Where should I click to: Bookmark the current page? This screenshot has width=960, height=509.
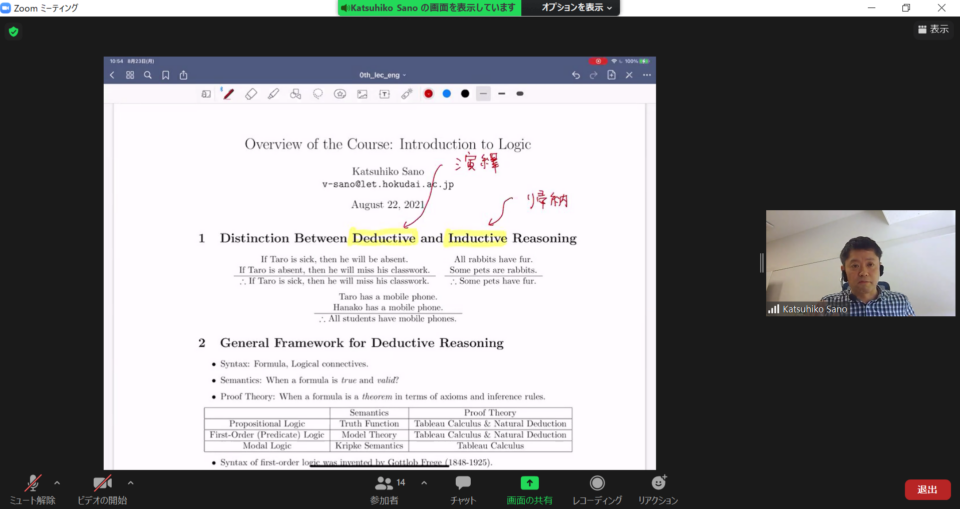coord(165,75)
